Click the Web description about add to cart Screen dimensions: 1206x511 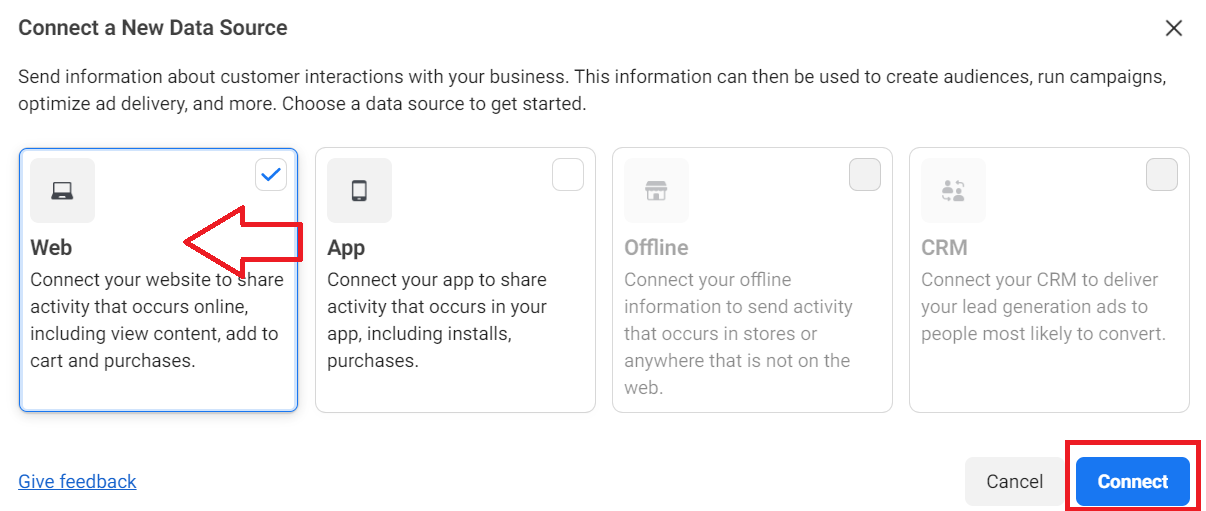[157, 320]
